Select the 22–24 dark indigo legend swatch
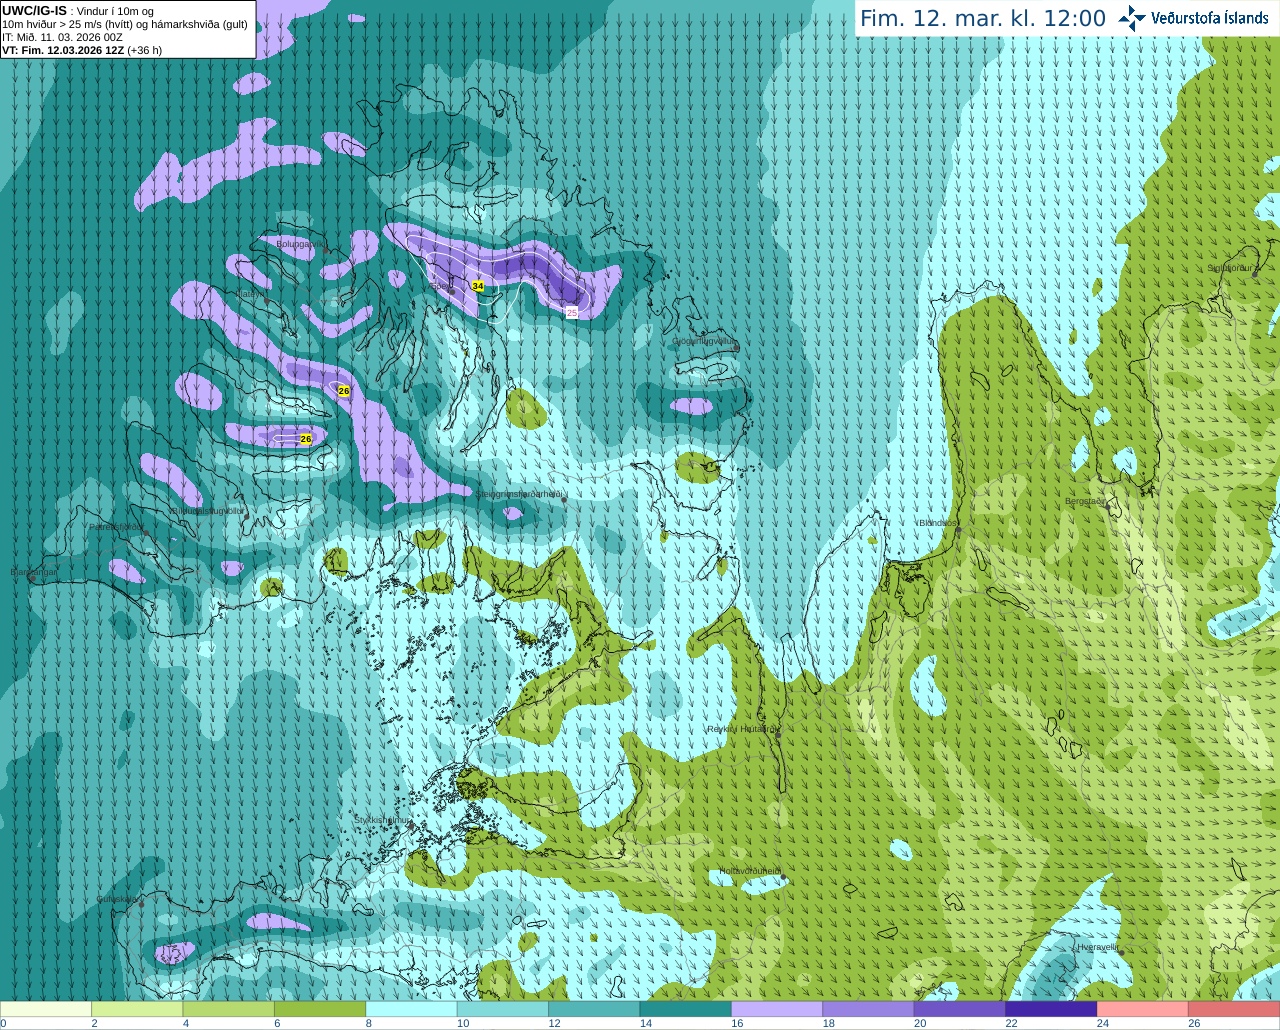This screenshot has height=1030, width=1280. [1051, 1010]
